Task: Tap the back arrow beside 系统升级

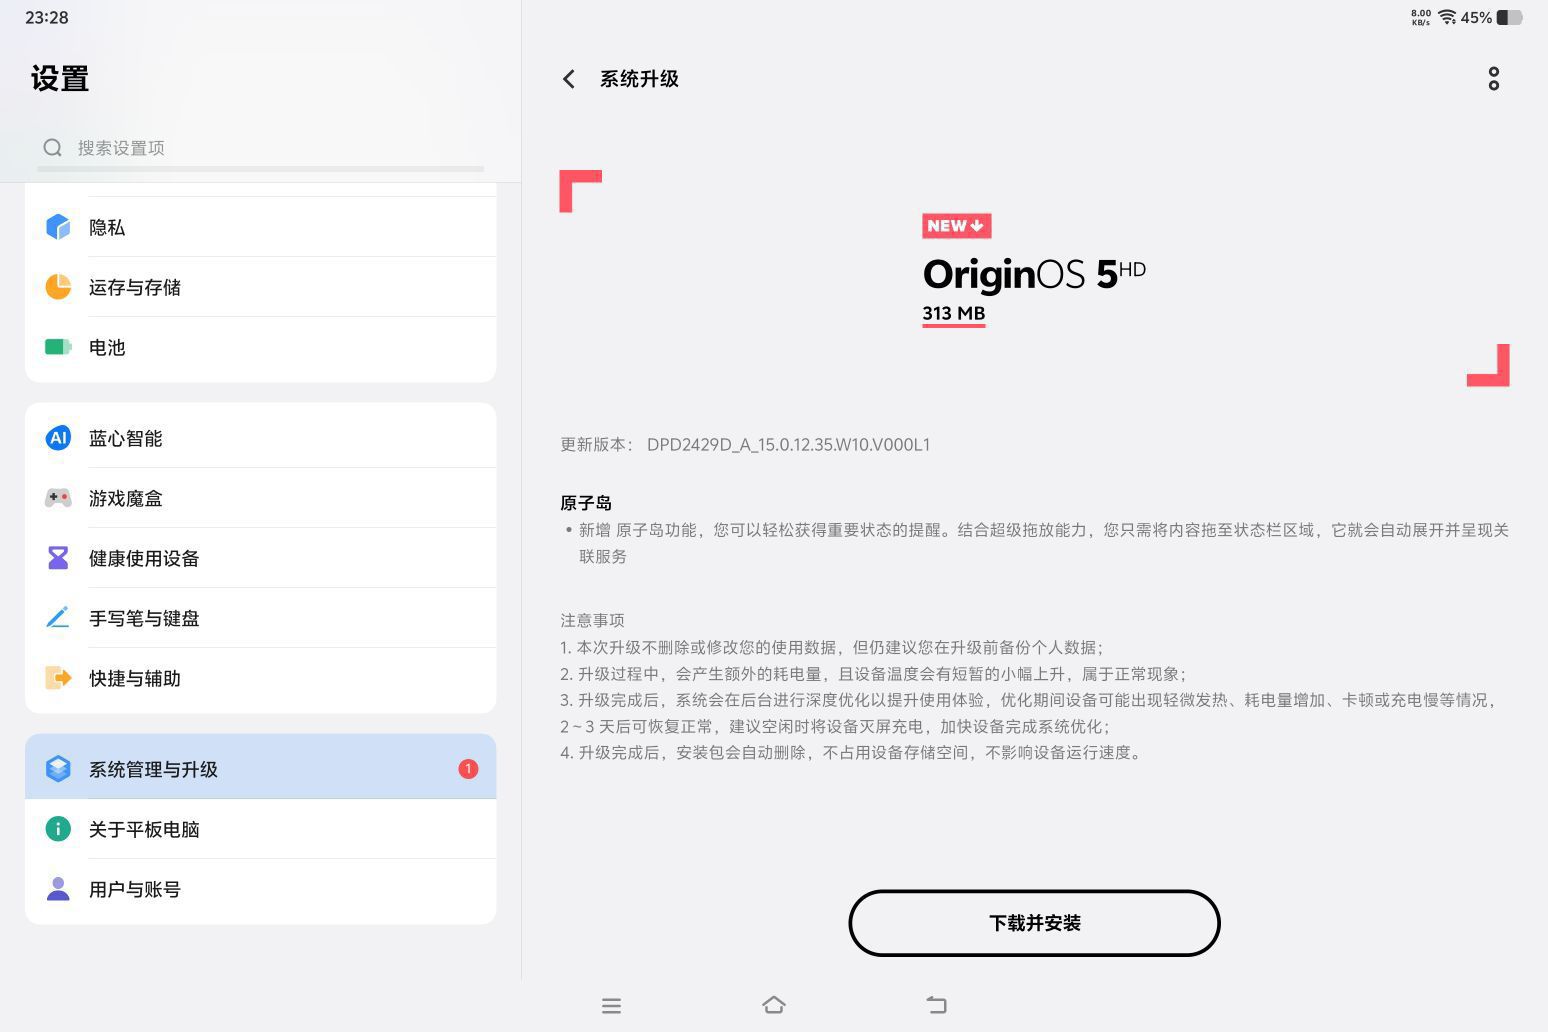Action: pyautogui.click(x=569, y=79)
